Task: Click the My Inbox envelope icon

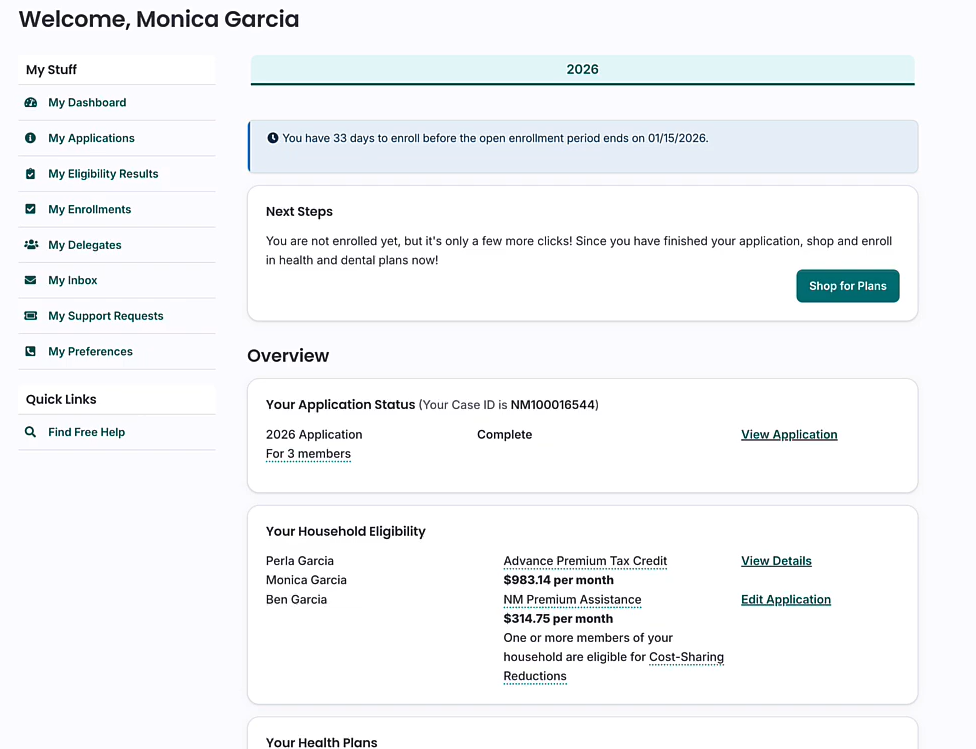Action: pos(30,281)
